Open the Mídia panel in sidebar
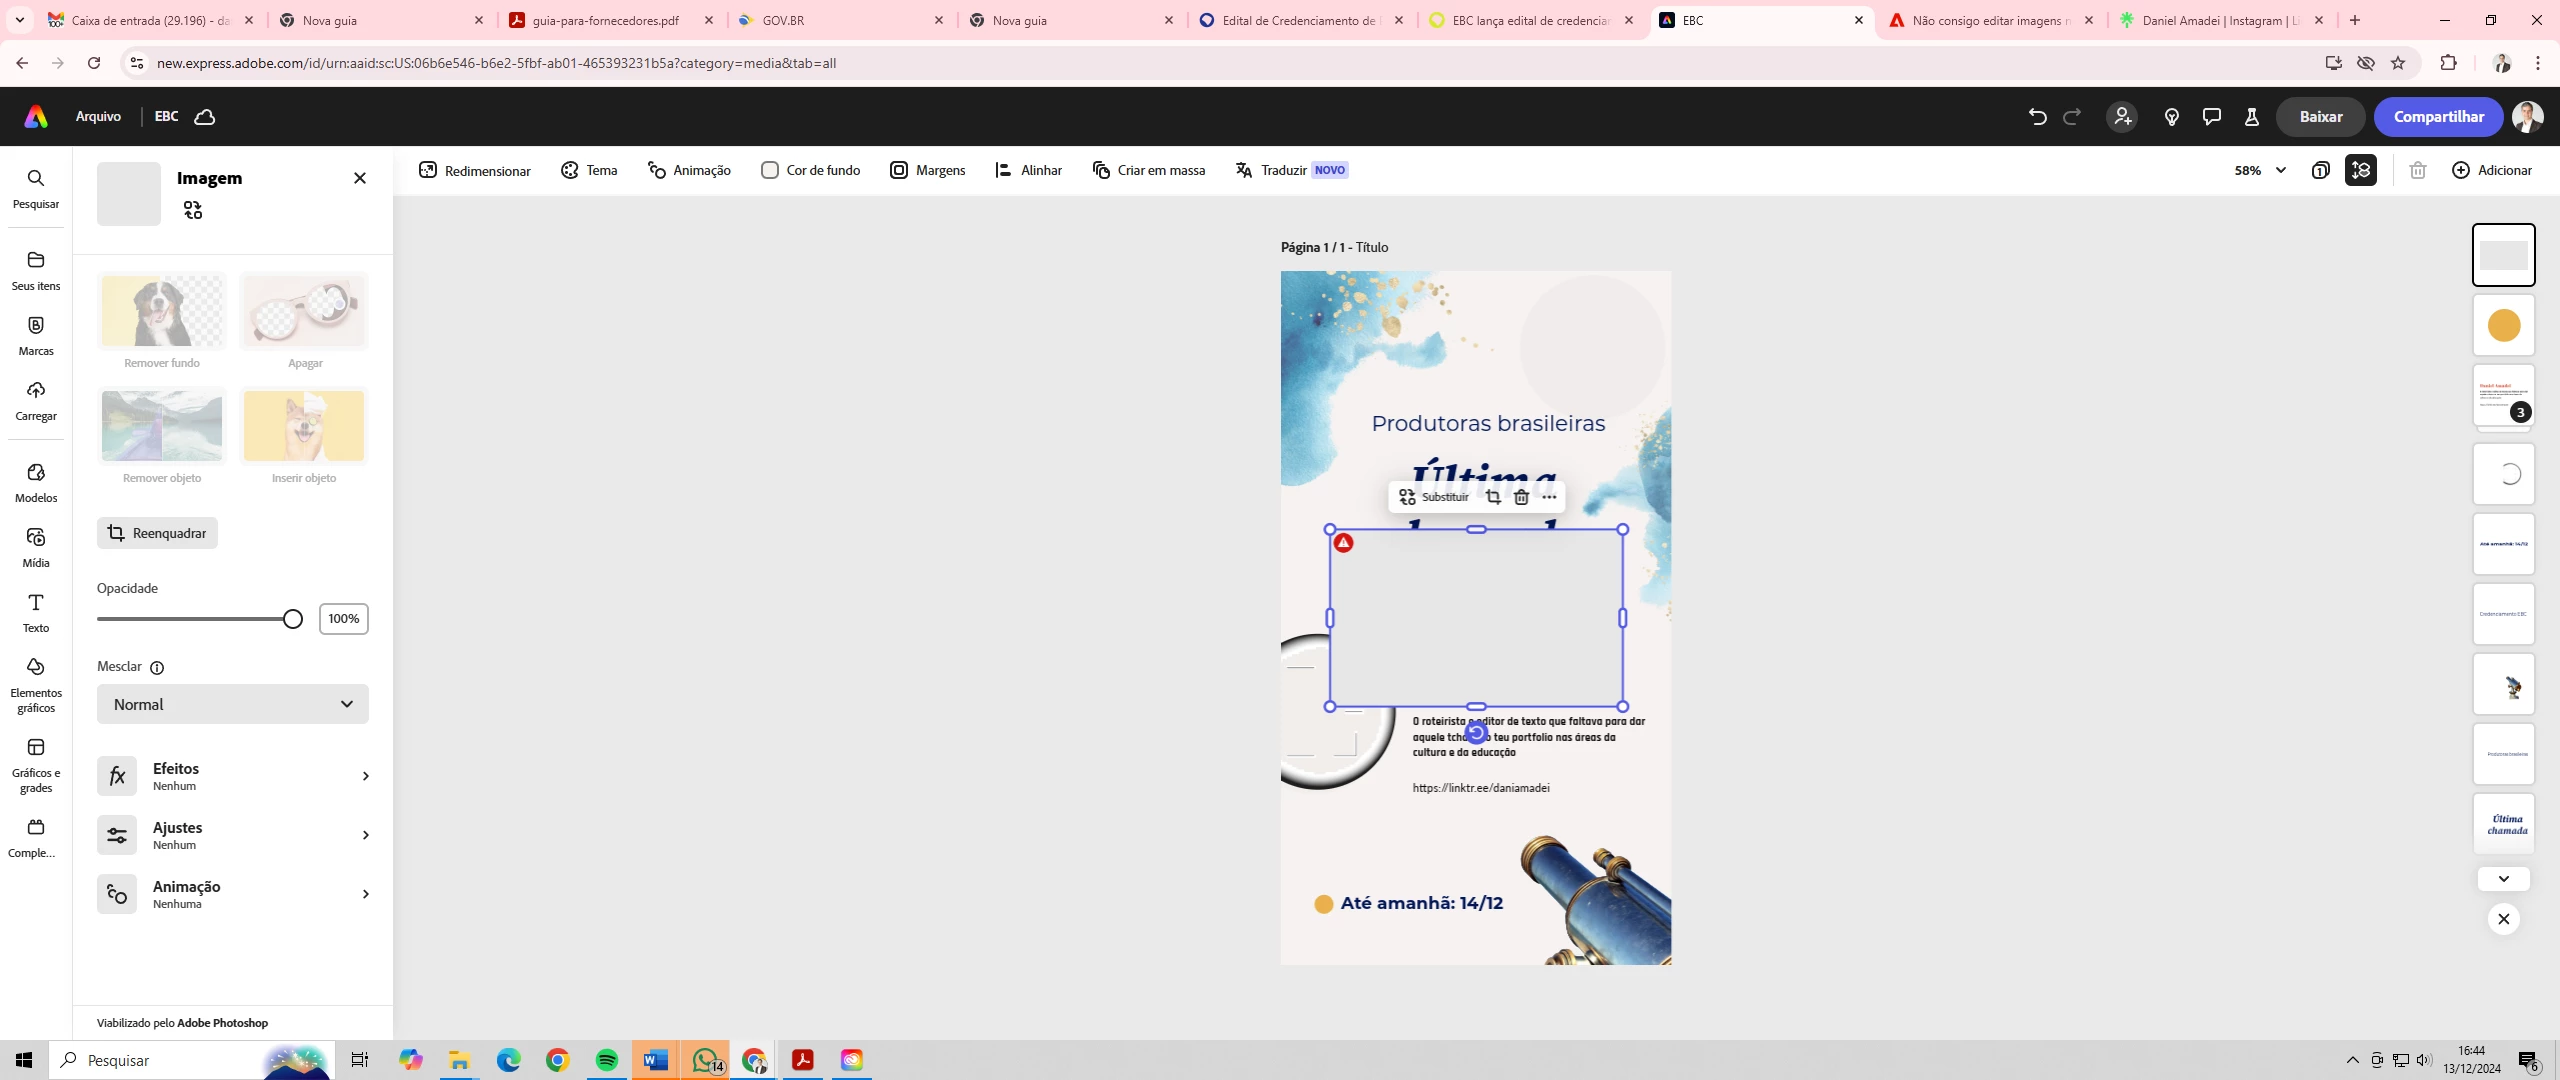This screenshot has height=1080, width=2560. tap(36, 546)
